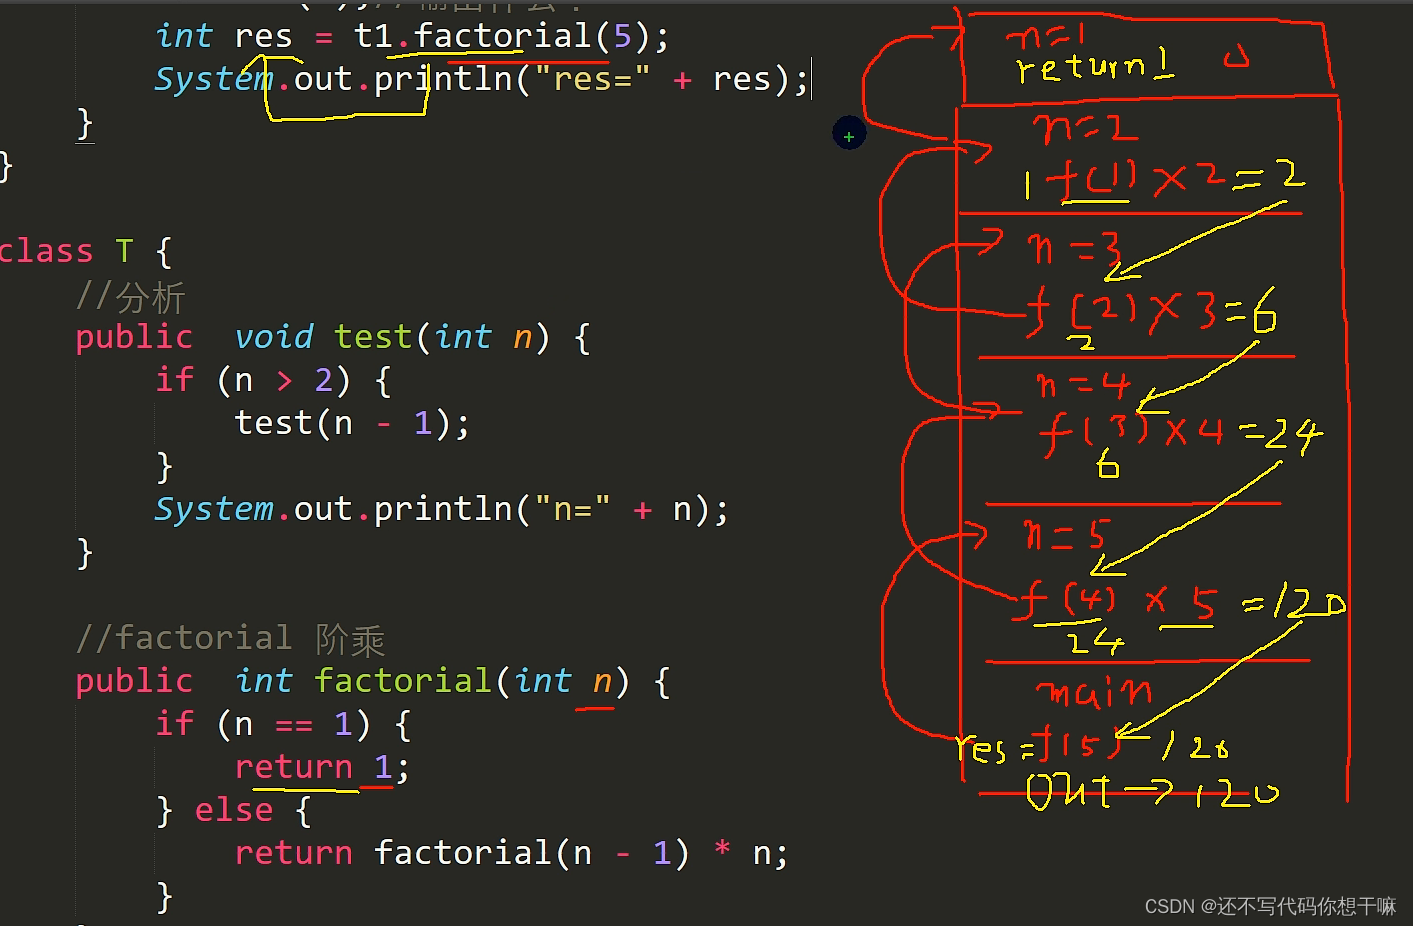The image size is (1413, 926).
Task: Click the class name T
Action: coord(124,251)
